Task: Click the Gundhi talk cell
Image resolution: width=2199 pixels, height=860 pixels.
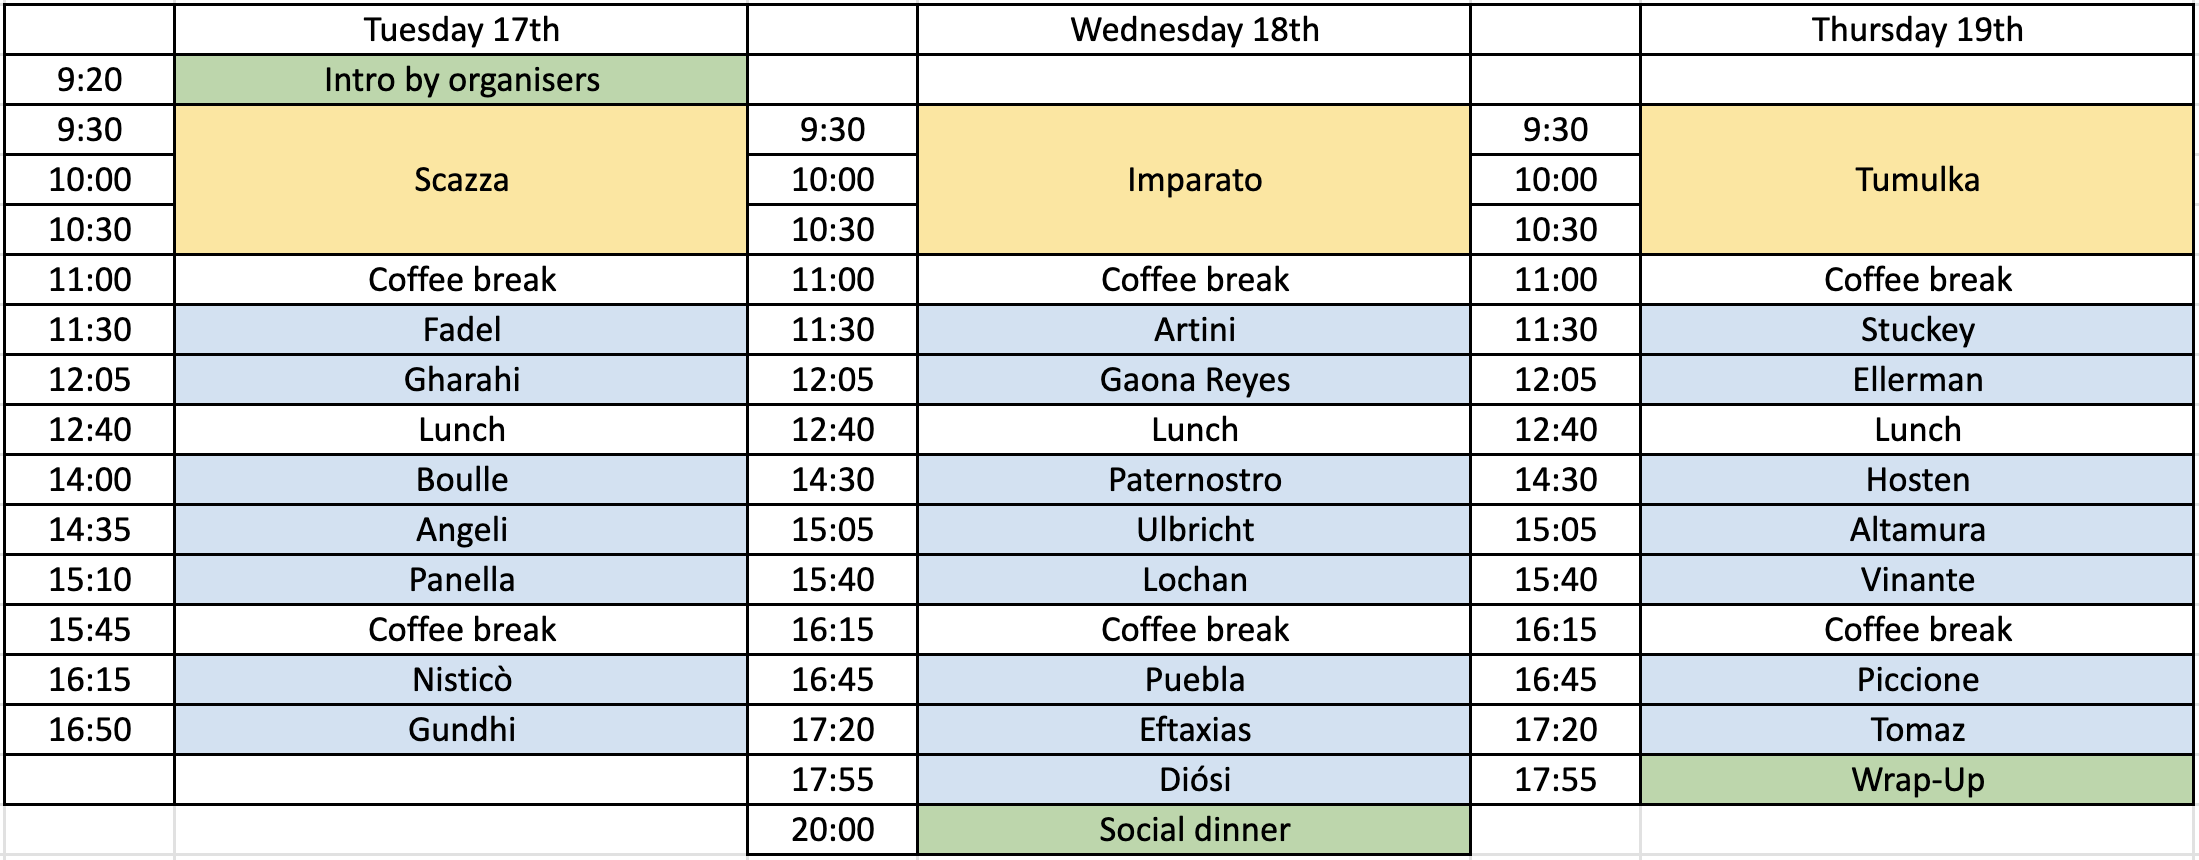Action: point(461,730)
